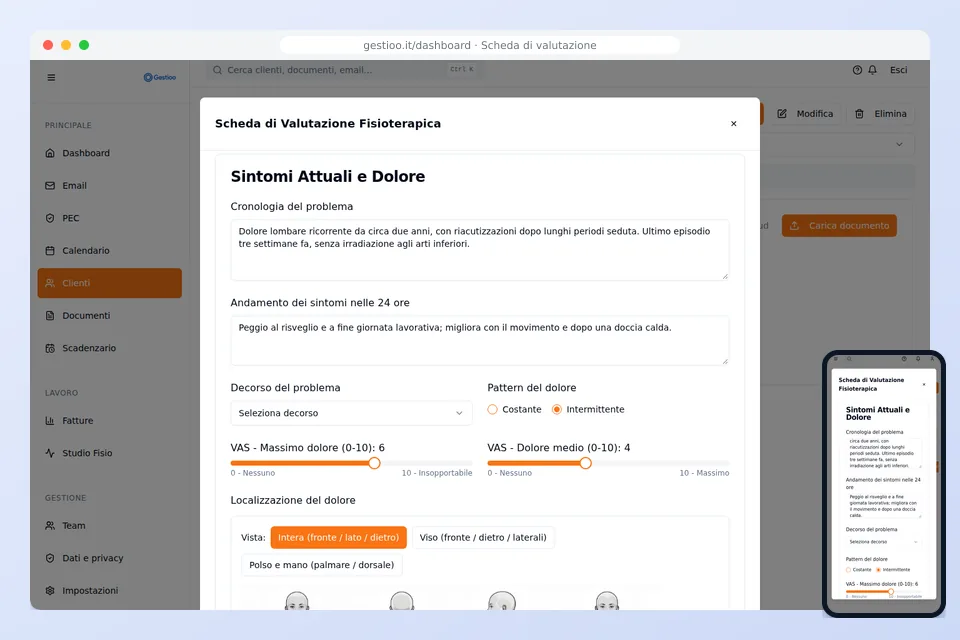This screenshot has height=640, width=960.
Task: Switch view to Viso (fronte / dietro / laterali)
Action: 483,538
